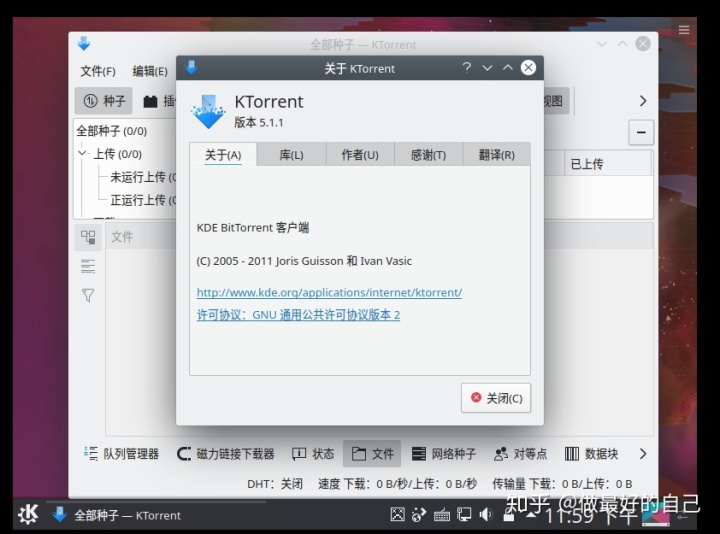Click the KTorrent icon at left of the dialog title bar
720x534 pixels.
tap(191, 68)
